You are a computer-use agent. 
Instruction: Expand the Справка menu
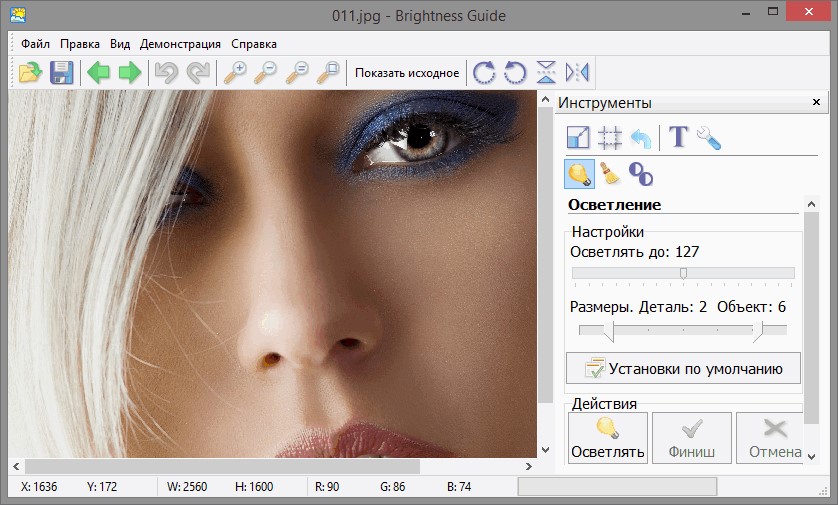254,44
